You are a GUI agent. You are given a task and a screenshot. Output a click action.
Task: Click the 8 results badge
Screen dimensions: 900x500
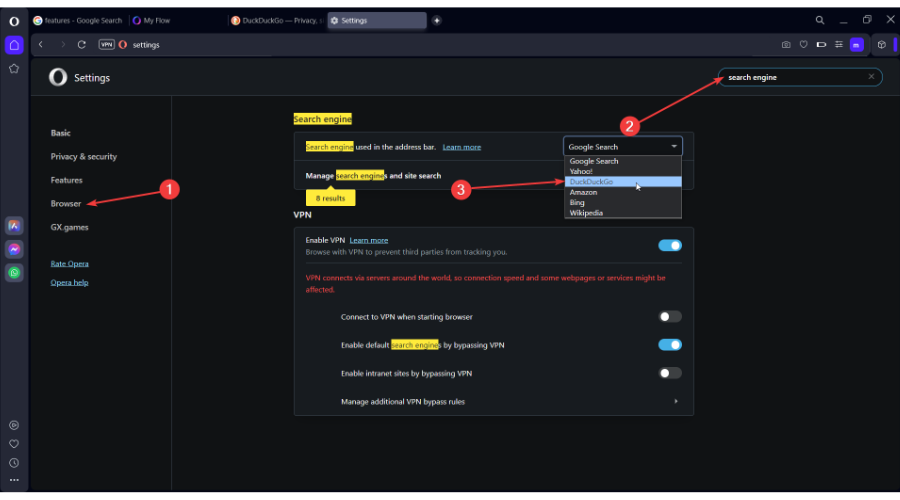331,198
